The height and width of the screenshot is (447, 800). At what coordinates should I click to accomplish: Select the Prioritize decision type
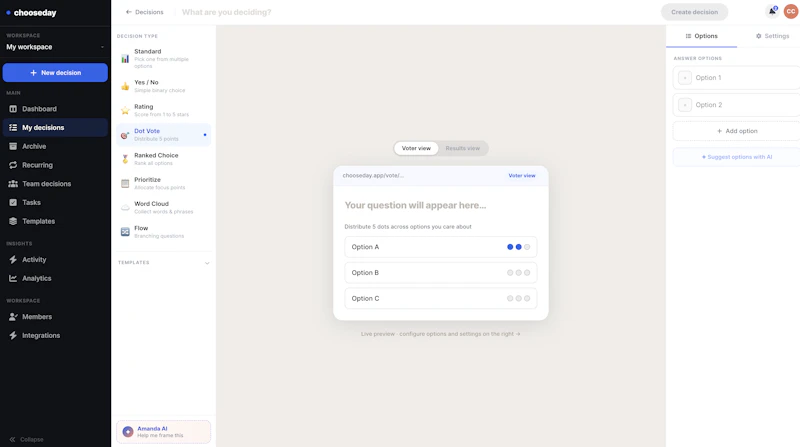163,183
